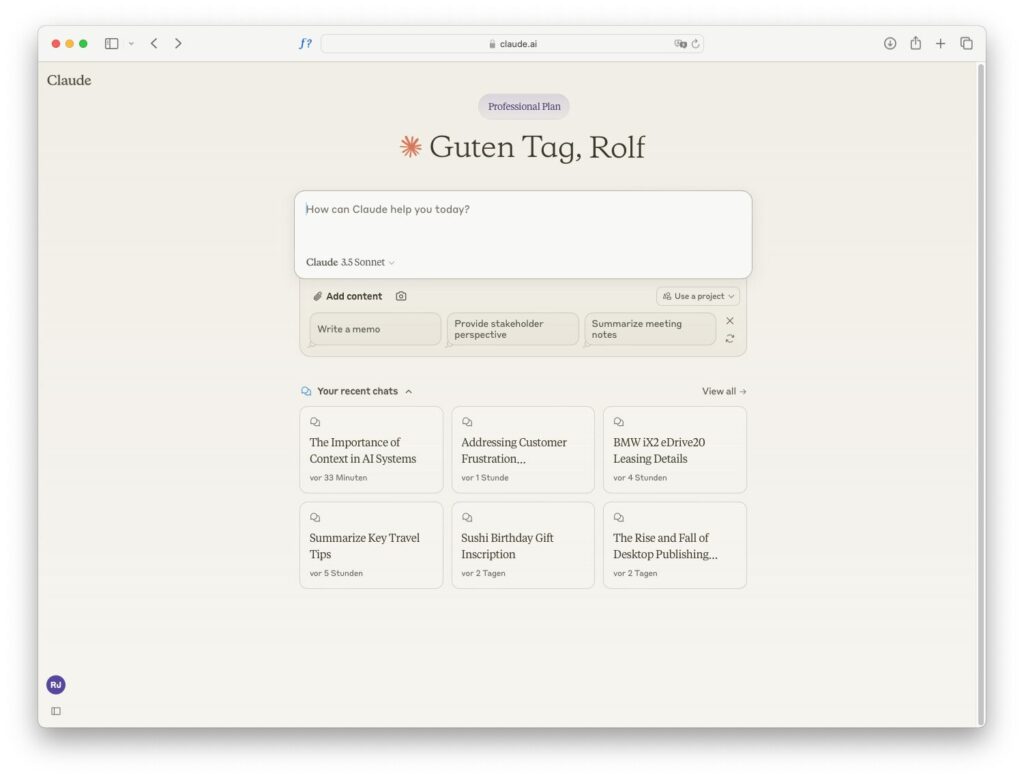Show the tab overview icon in Safari
This screenshot has width=1024, height=778.
967,43
